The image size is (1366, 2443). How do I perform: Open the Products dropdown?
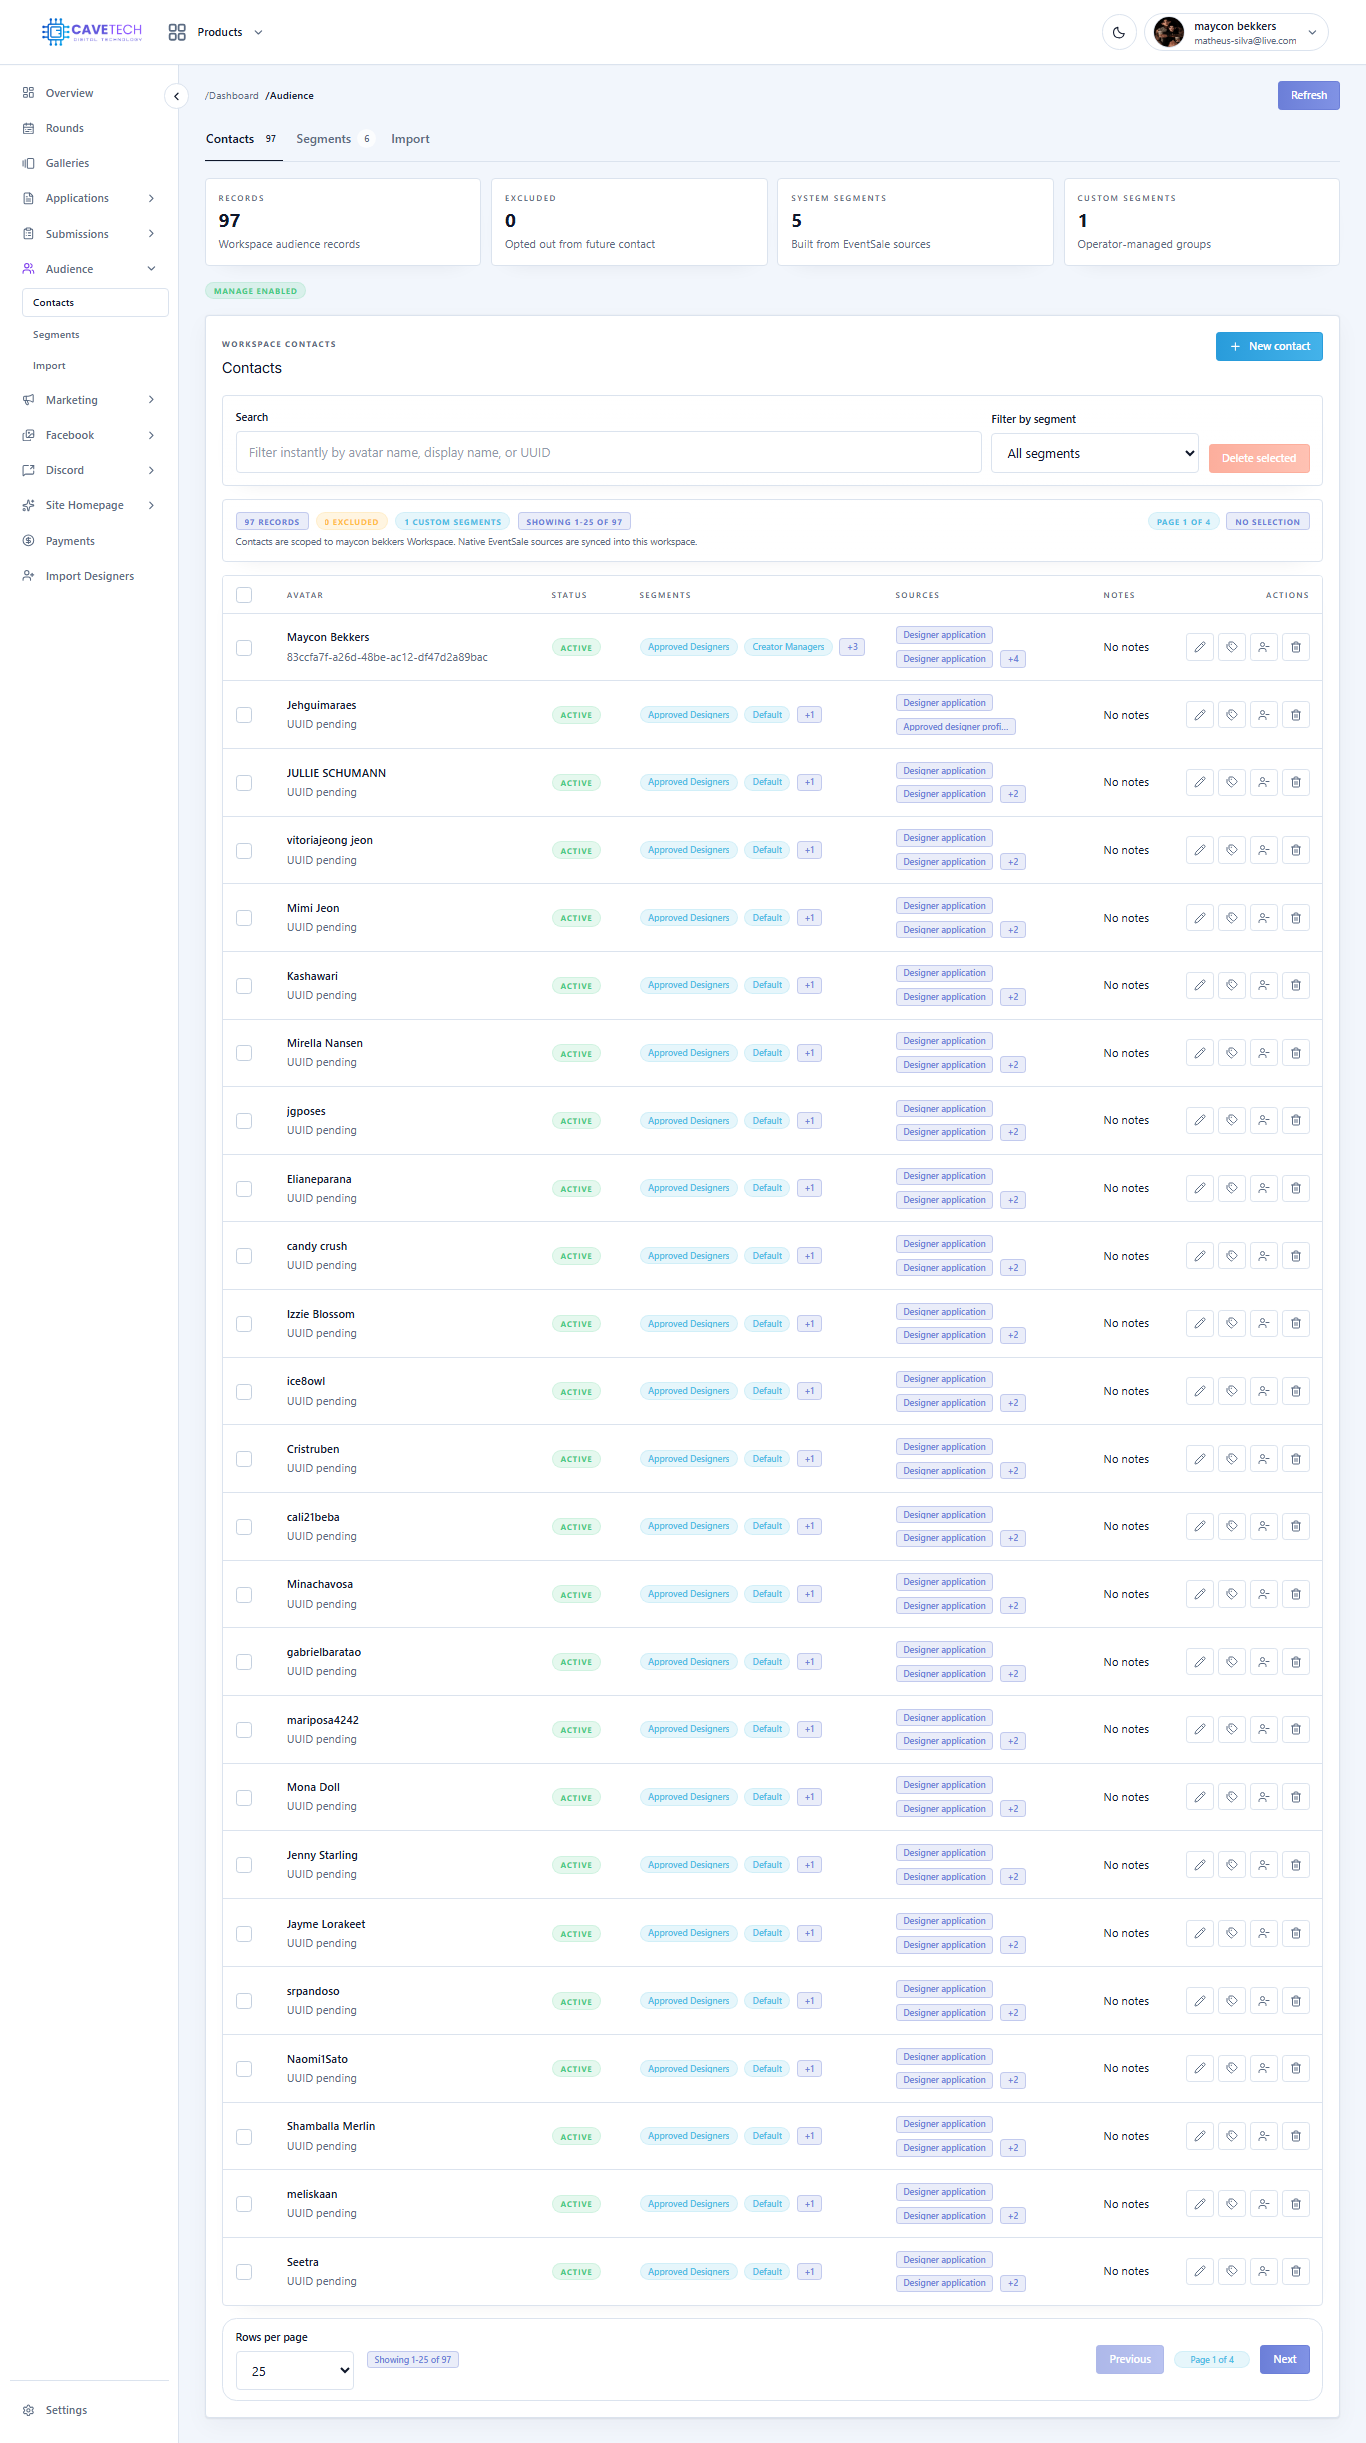point(216,32)
